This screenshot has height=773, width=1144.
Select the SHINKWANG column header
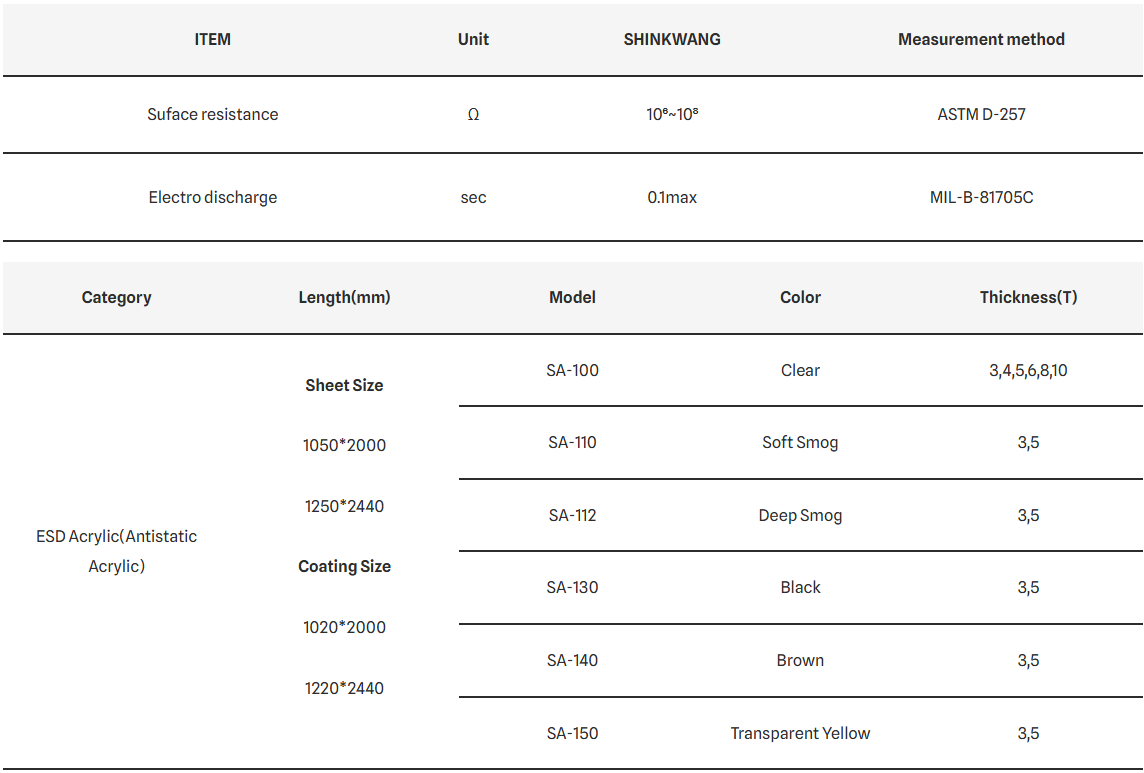[672, 40]
